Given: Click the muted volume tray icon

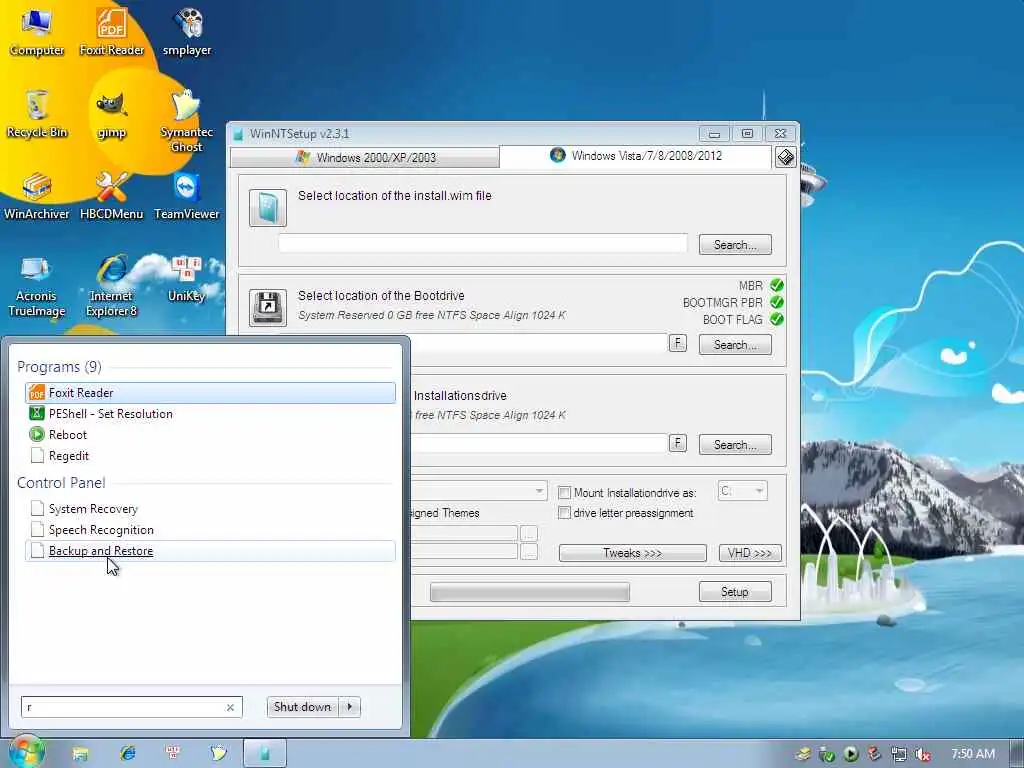Looking at the screenshot, I should click(923, 754).
